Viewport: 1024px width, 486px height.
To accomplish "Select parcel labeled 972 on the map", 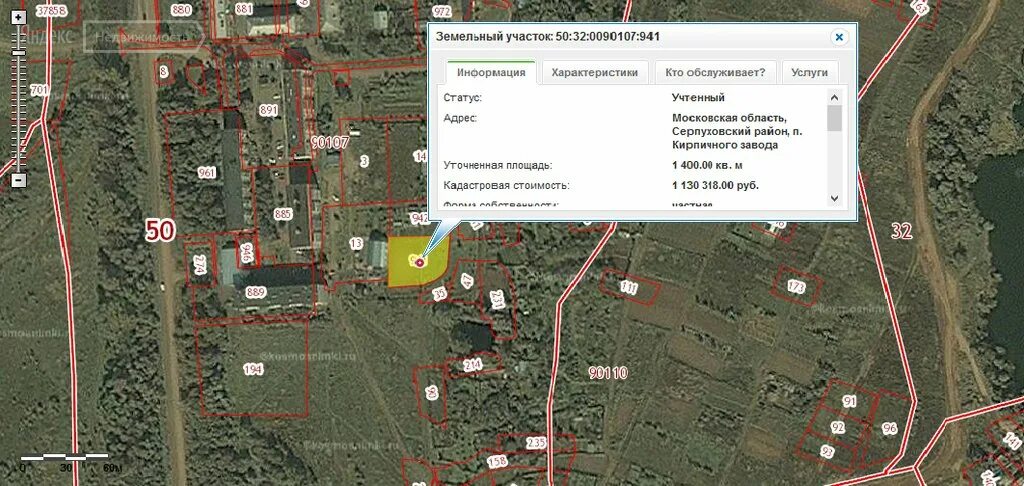I will pos(442,11).
